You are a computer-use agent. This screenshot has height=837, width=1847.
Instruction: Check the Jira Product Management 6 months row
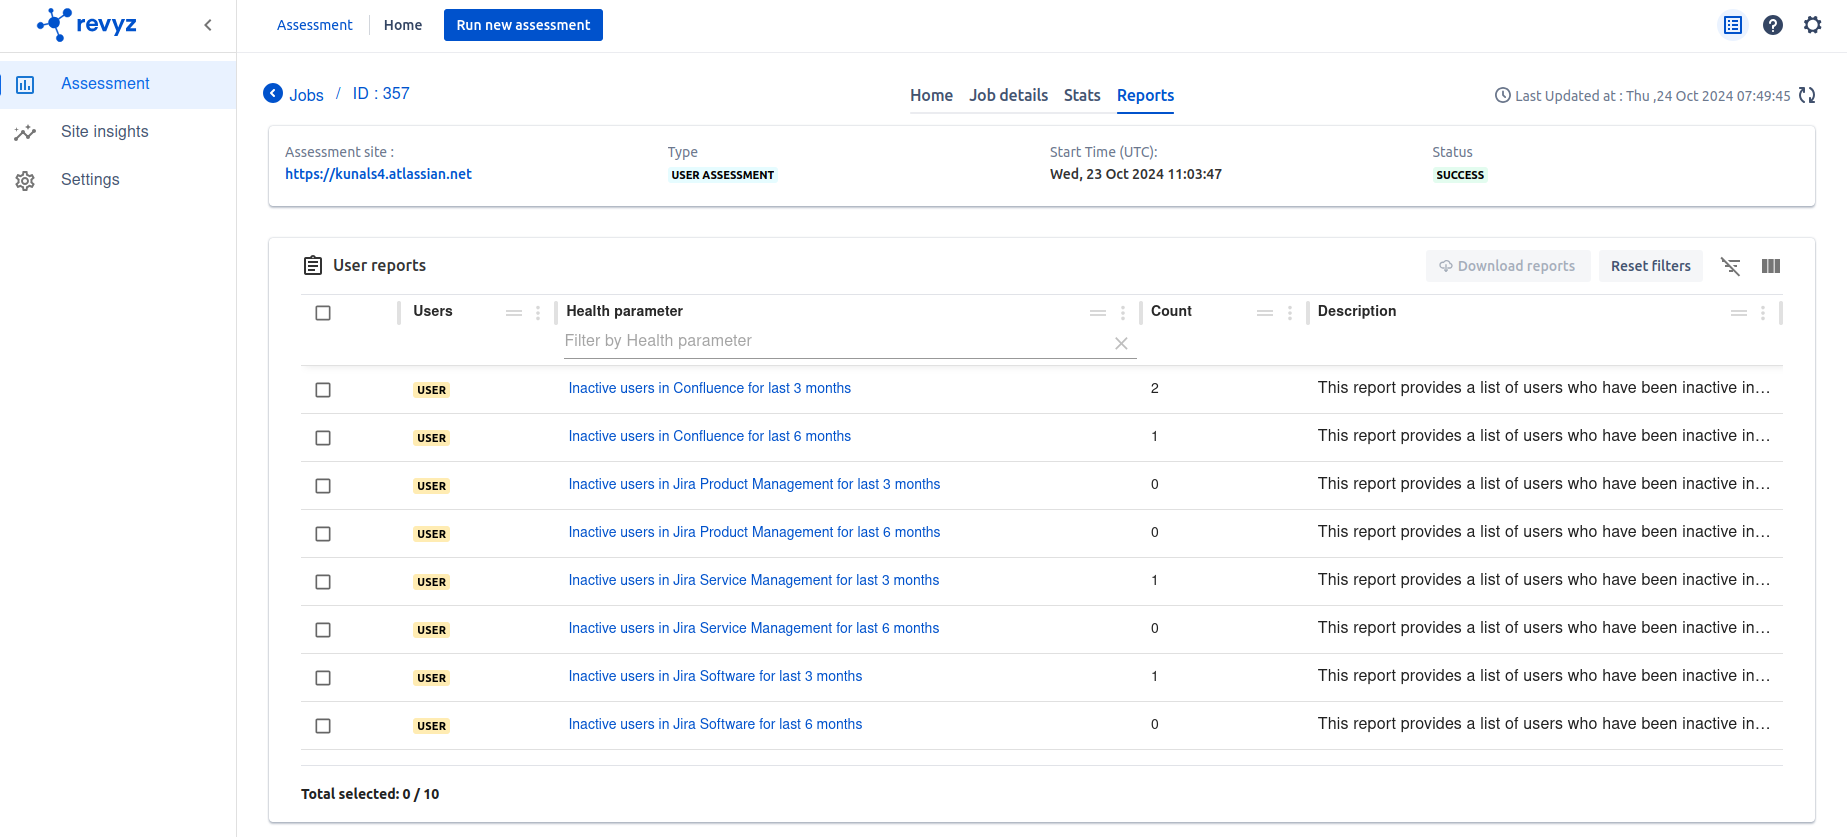(x=323, y=534)
